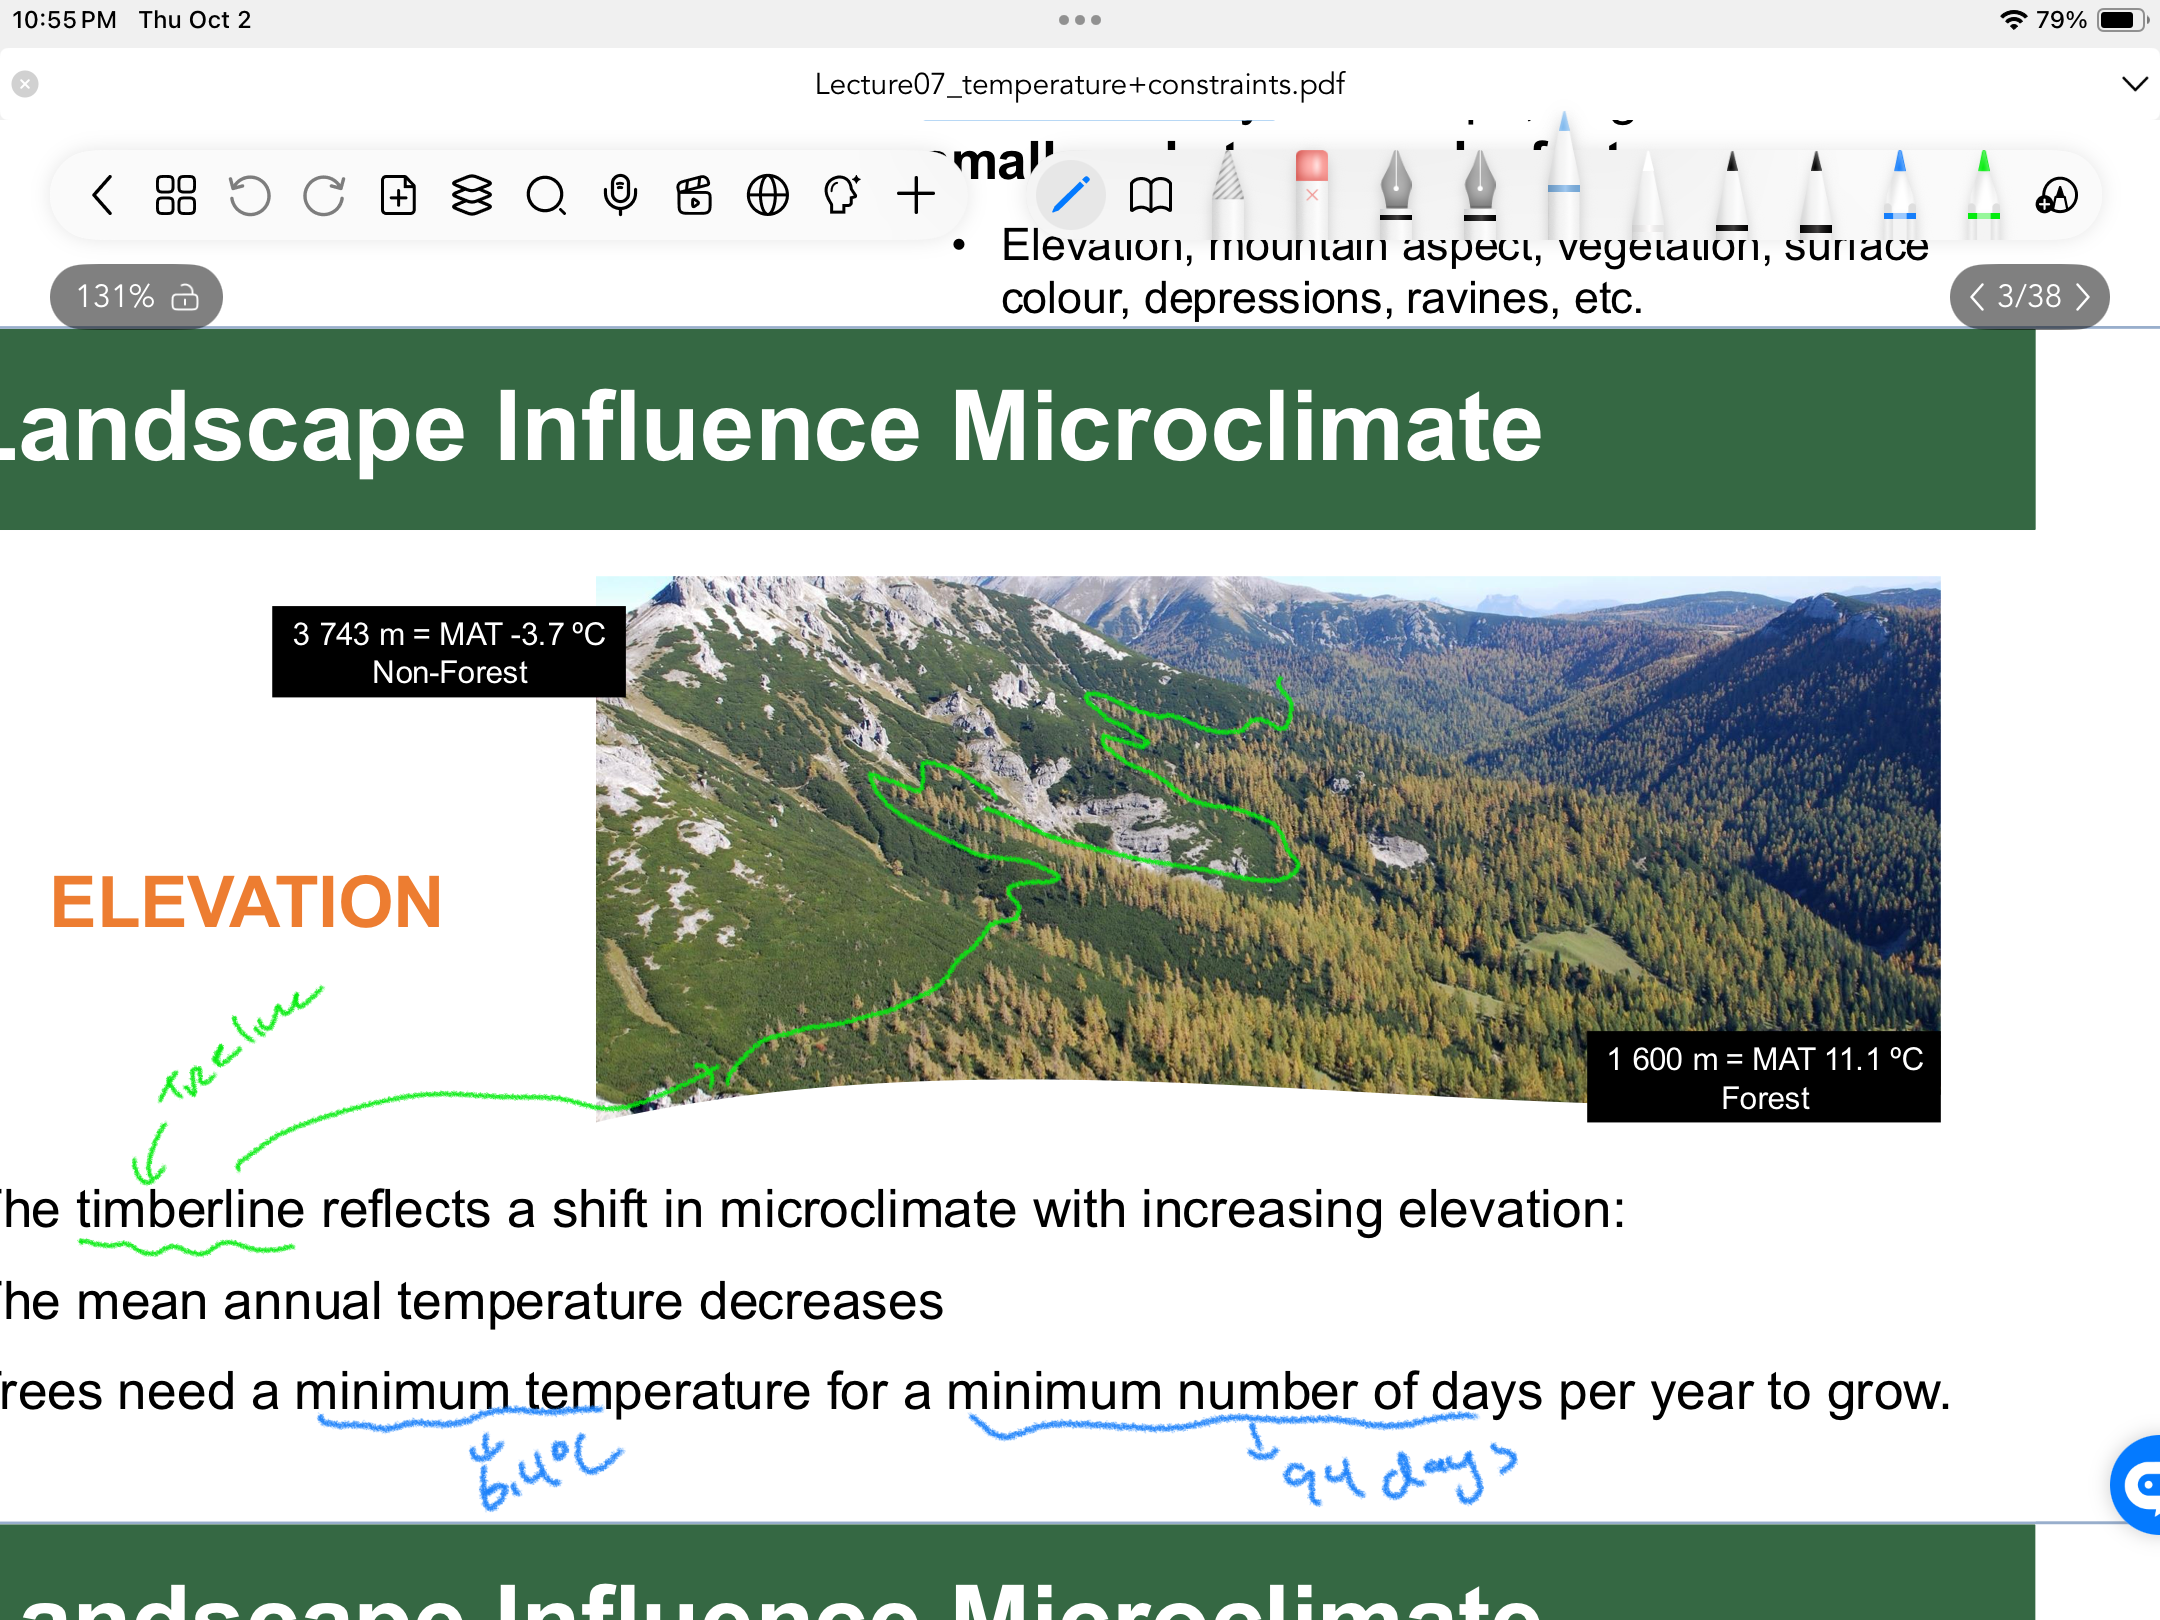Image resolution: width=2160 pixels, height=1620 pixels.
Task: Open search with the magnifier icon
Action: coord(546,195)
